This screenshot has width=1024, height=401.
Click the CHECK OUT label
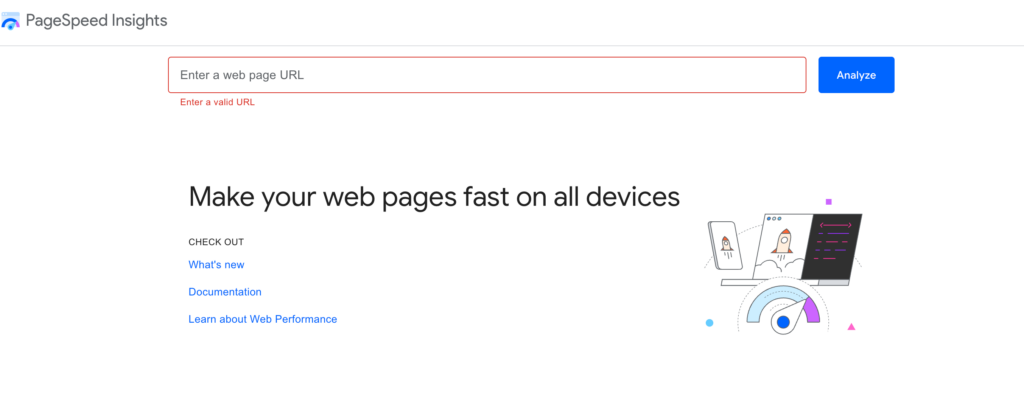216,242
